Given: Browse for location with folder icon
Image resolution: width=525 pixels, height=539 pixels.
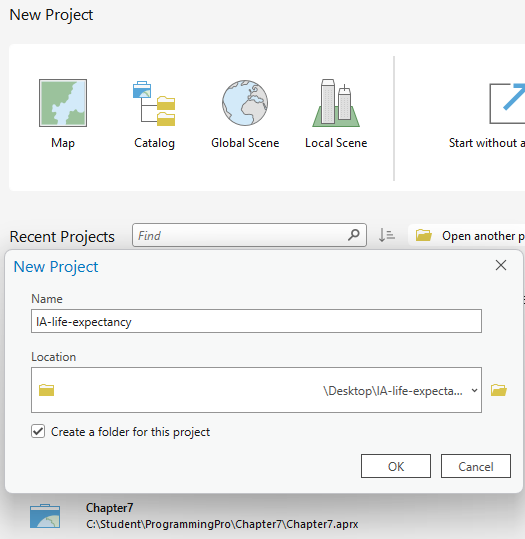Looking at the screenshot, I should 499,390.
